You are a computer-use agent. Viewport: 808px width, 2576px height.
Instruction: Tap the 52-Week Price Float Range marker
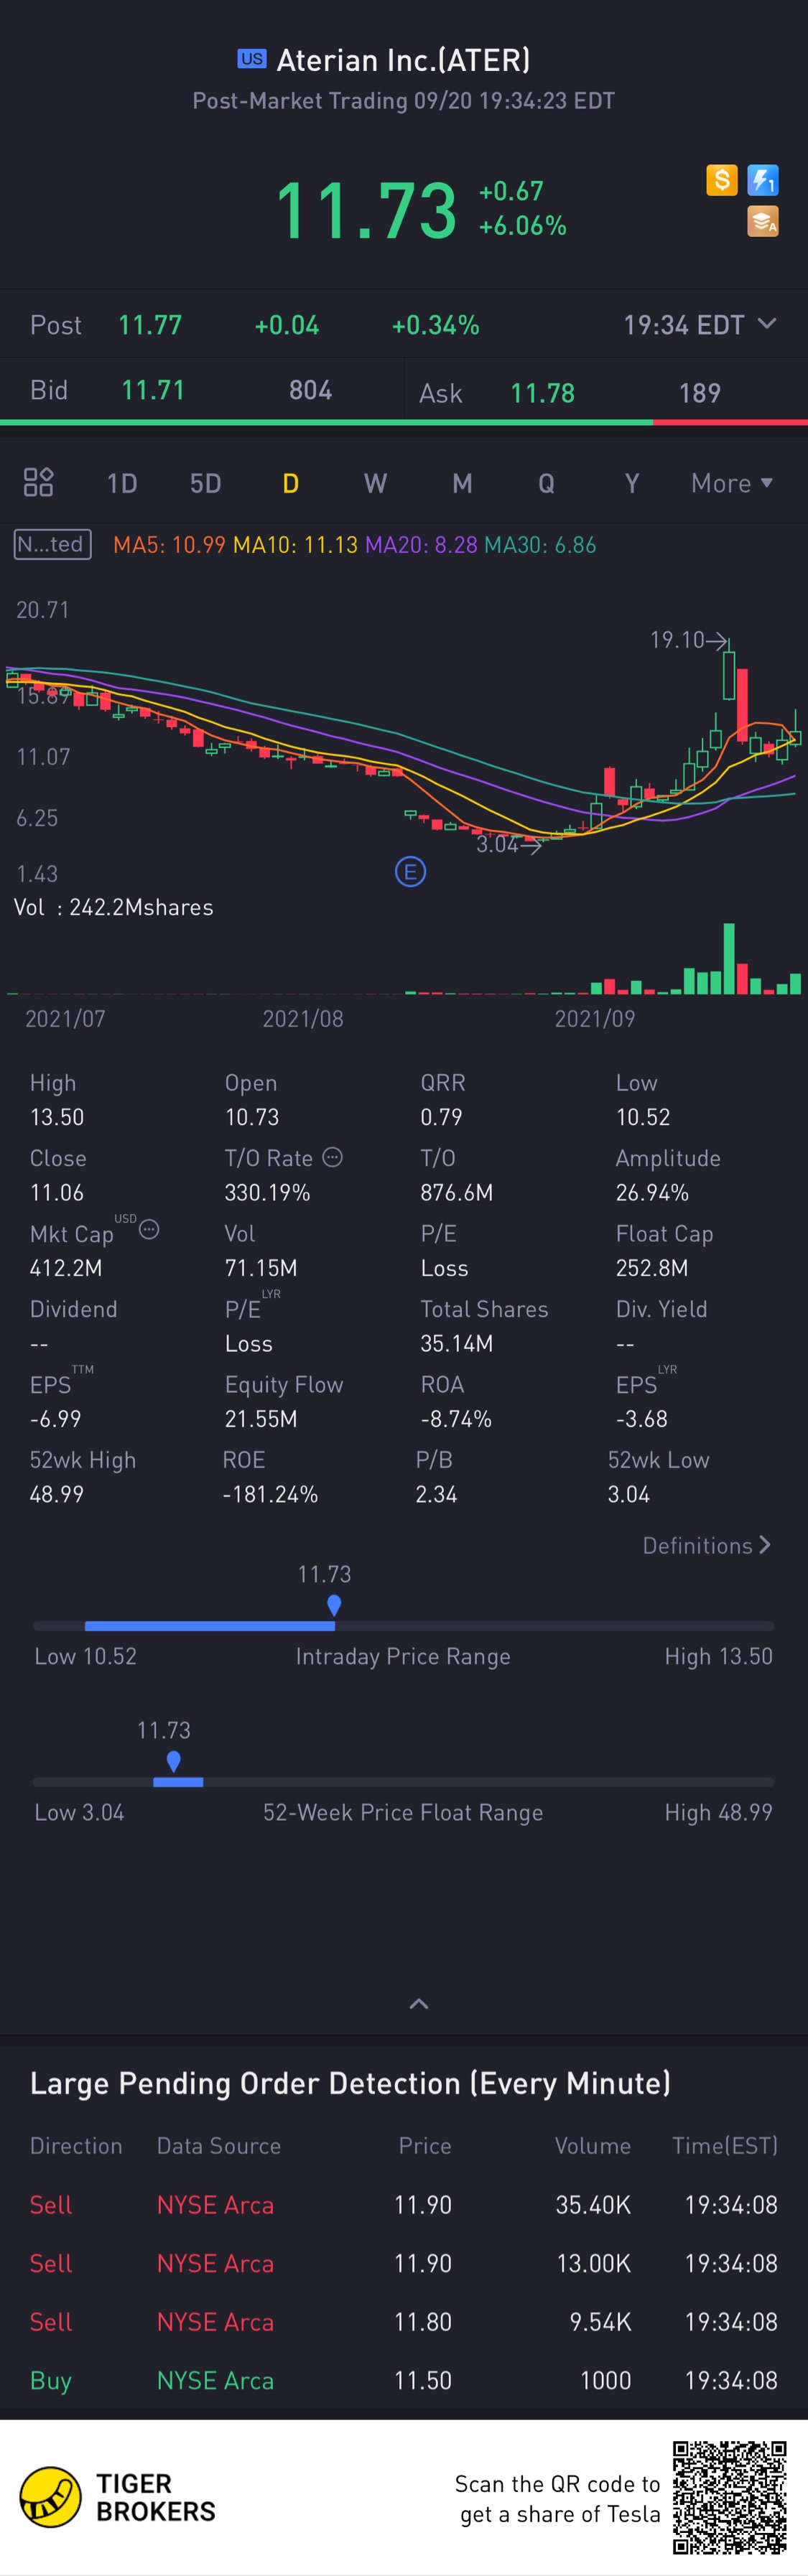click(x=174, y=1761)
